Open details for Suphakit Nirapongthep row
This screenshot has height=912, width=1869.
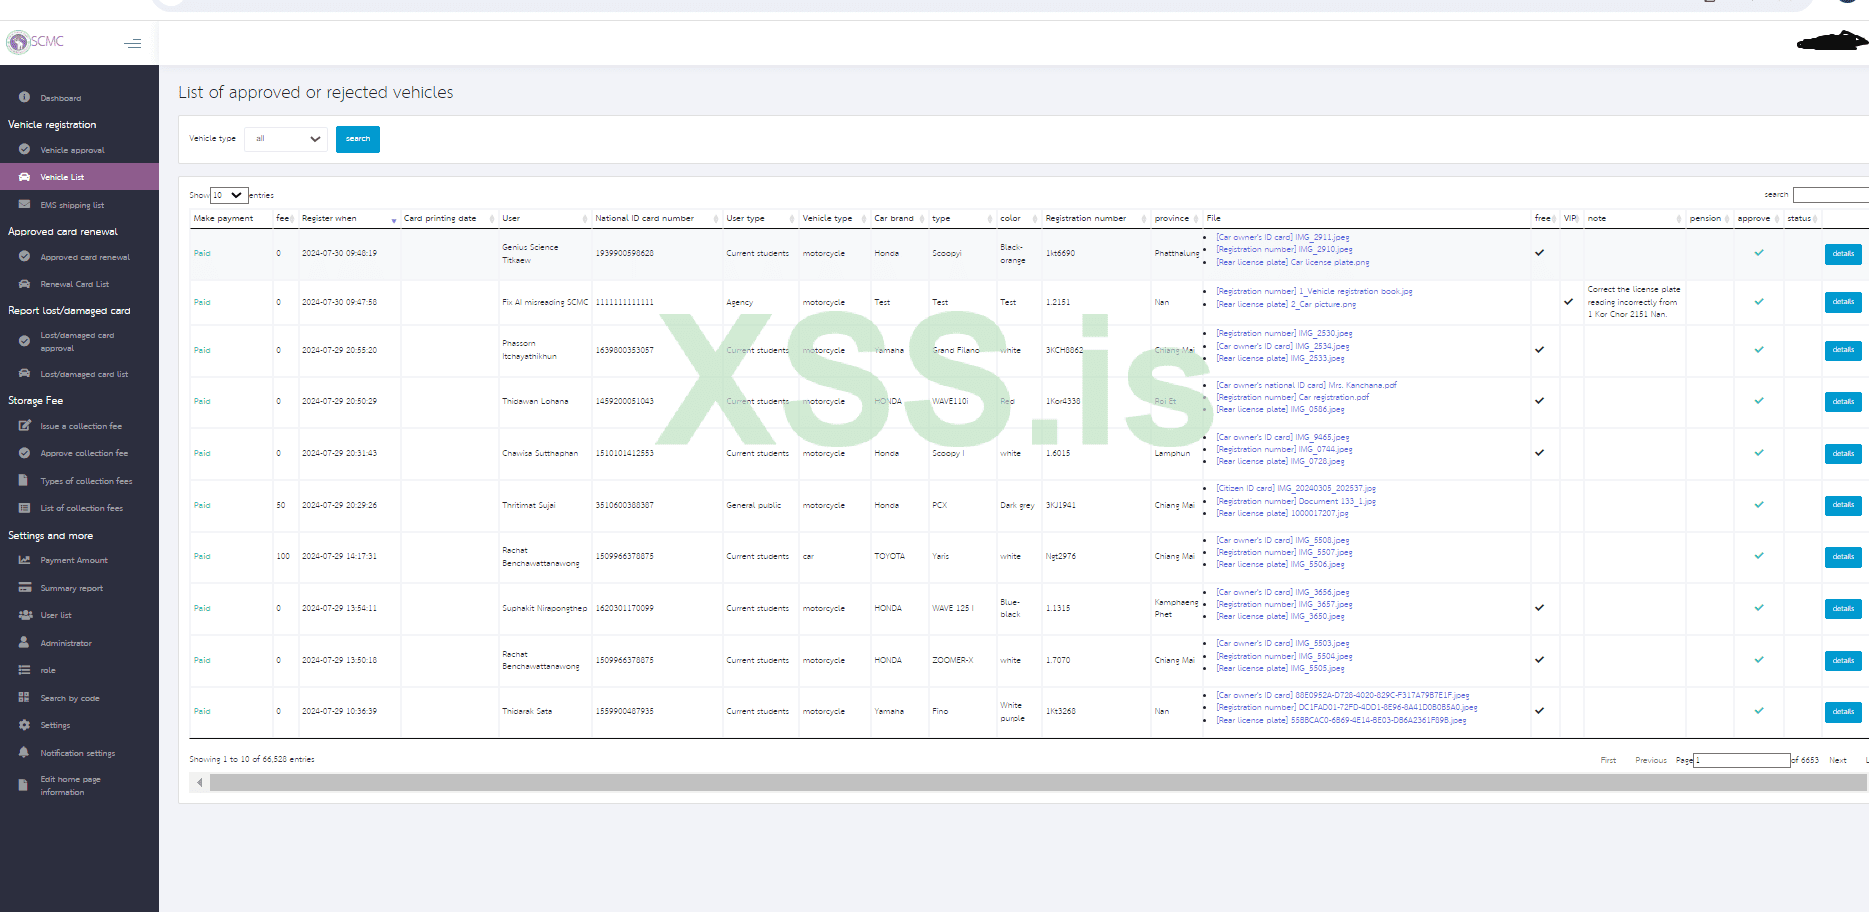(x=1843, y=609)
